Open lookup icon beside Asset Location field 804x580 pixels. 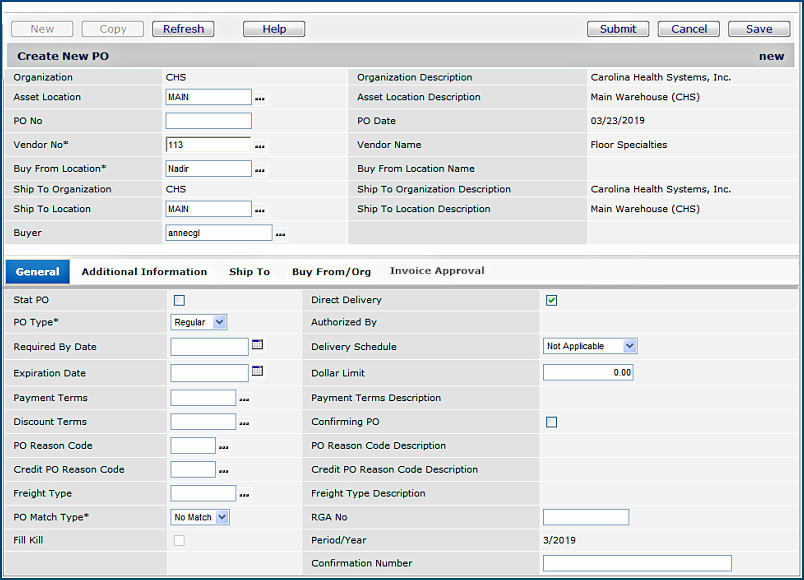[260, 98]
